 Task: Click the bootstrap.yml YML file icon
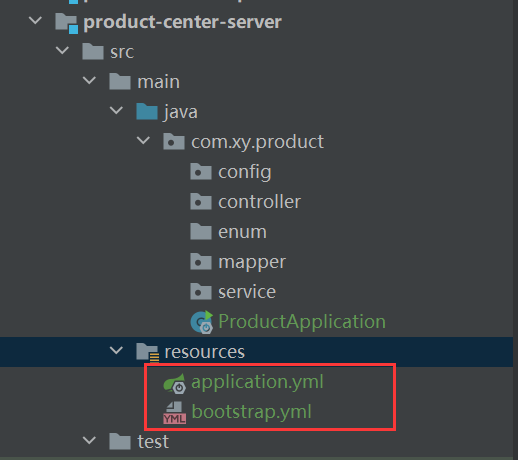[x=174, y=413]
